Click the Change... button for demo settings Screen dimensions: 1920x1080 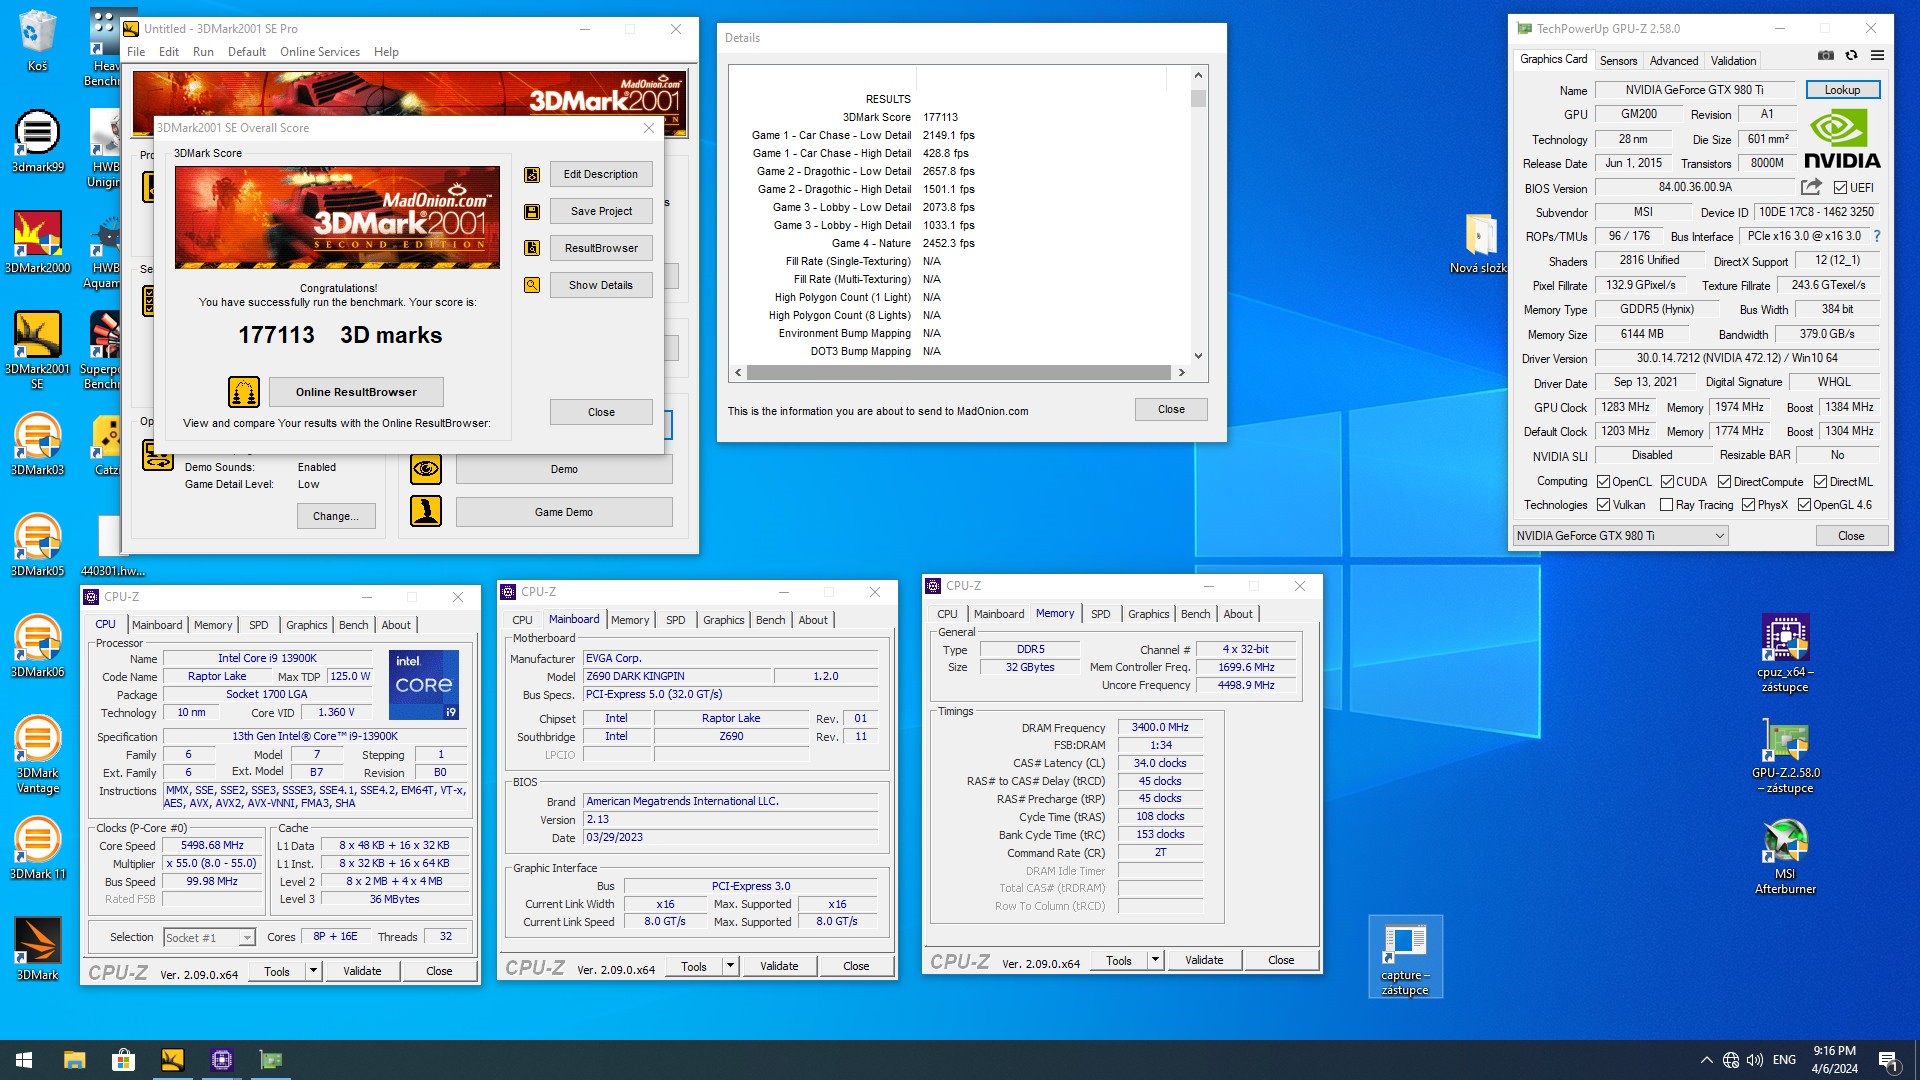click(335, 516)
